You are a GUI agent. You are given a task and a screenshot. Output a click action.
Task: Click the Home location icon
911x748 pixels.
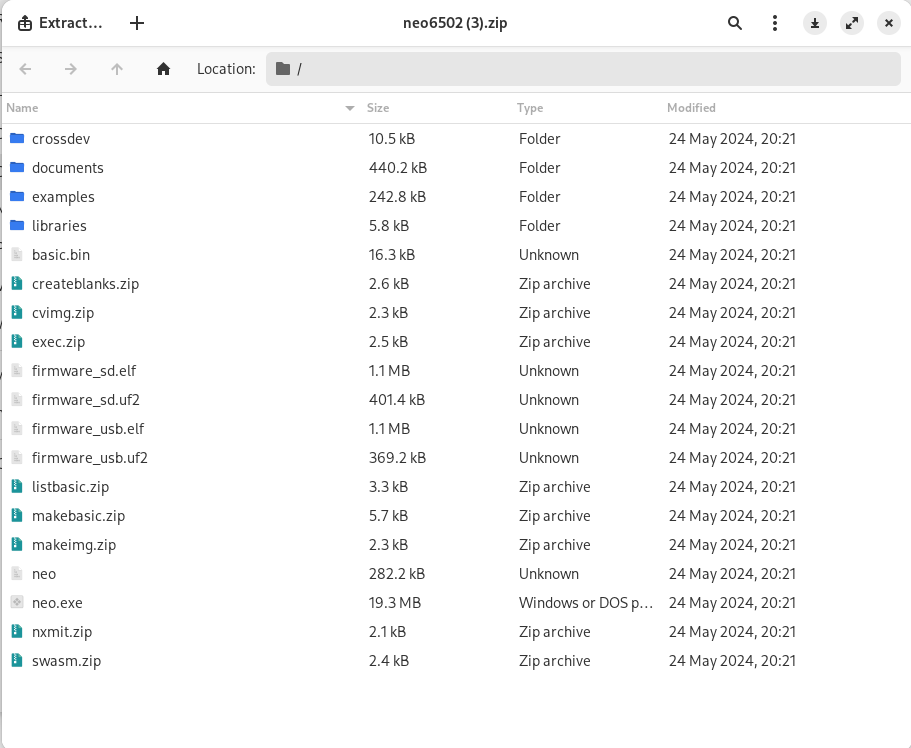(x=163, y=69)
